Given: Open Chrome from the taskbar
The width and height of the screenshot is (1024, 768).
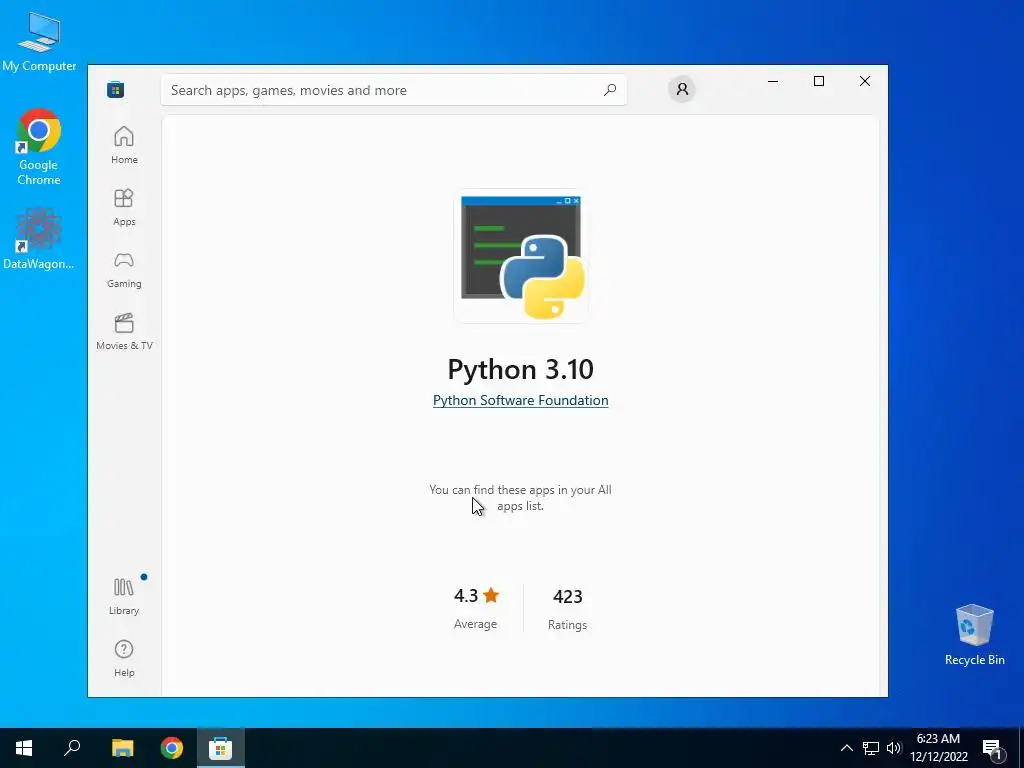Looking at the screenshot, I should pyautogui.click(x=172, y=748).
